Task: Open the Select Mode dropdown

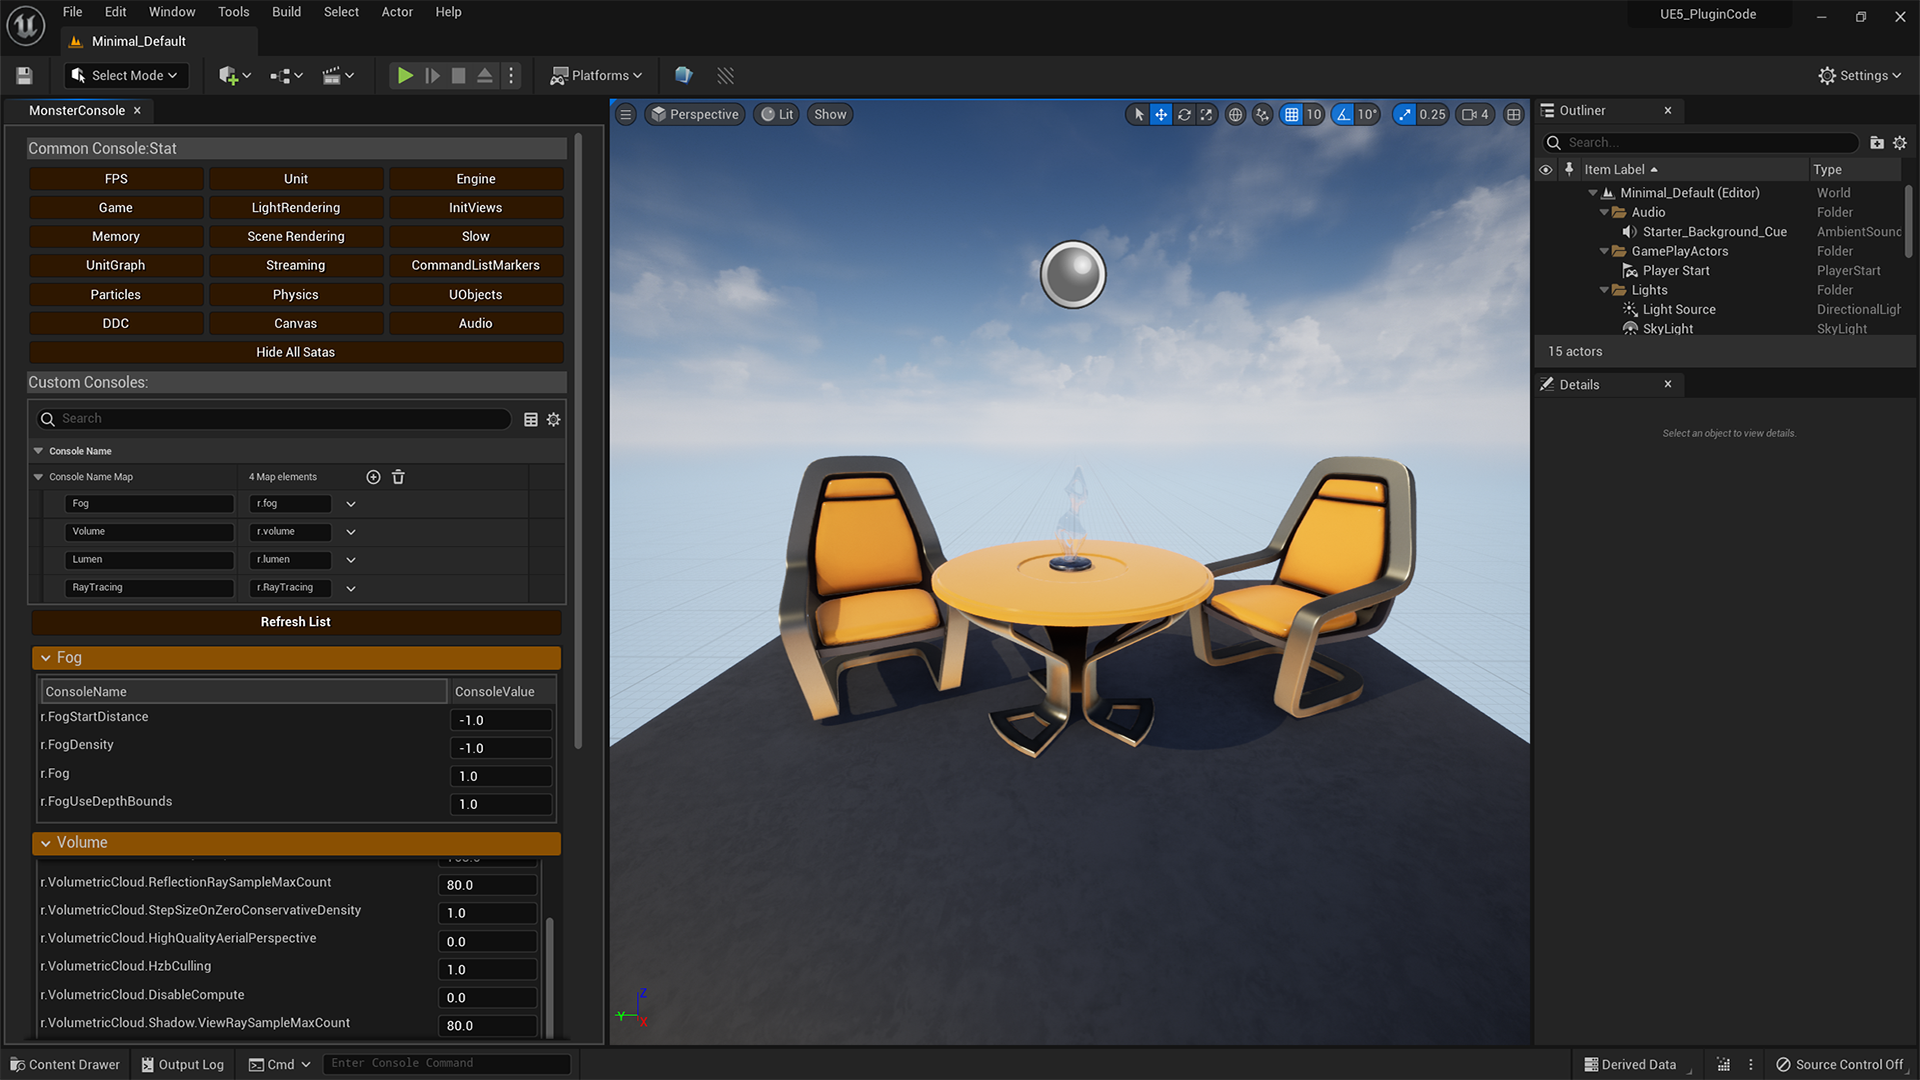Action: tap(125, 75)
